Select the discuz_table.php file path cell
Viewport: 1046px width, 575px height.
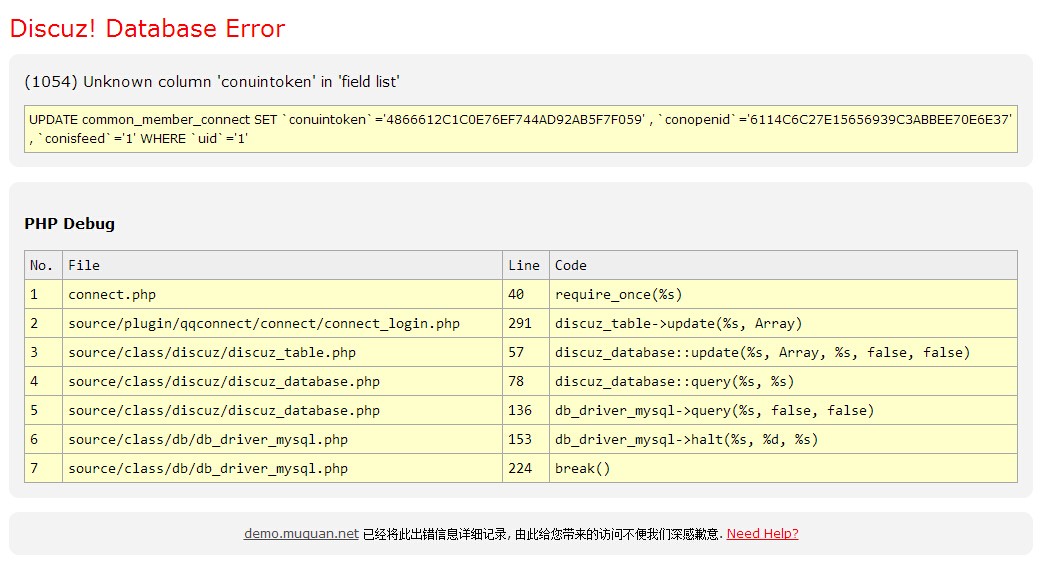point(212,352)
